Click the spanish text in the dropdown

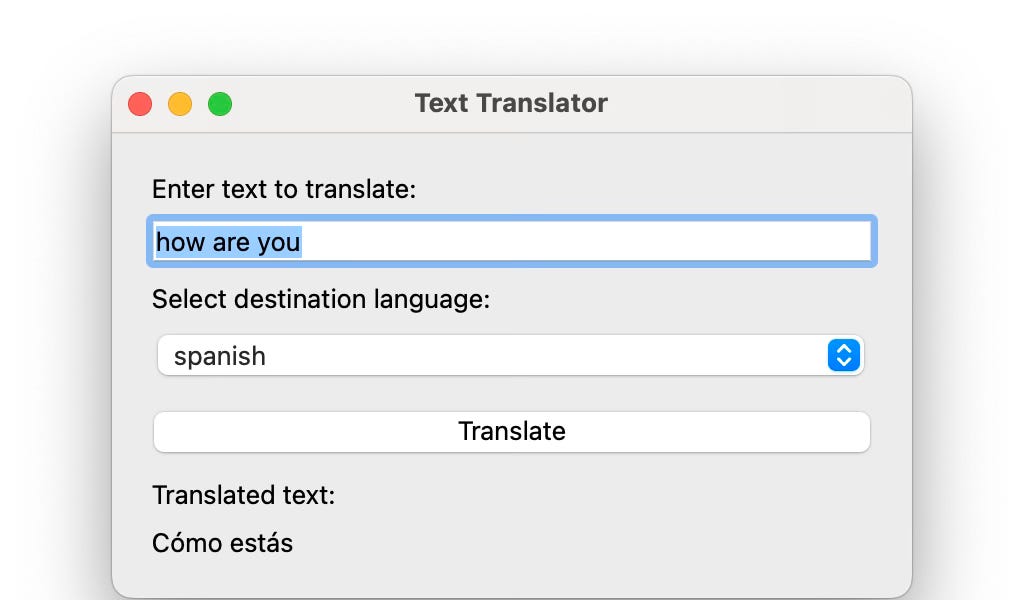(x=220, y=355)
